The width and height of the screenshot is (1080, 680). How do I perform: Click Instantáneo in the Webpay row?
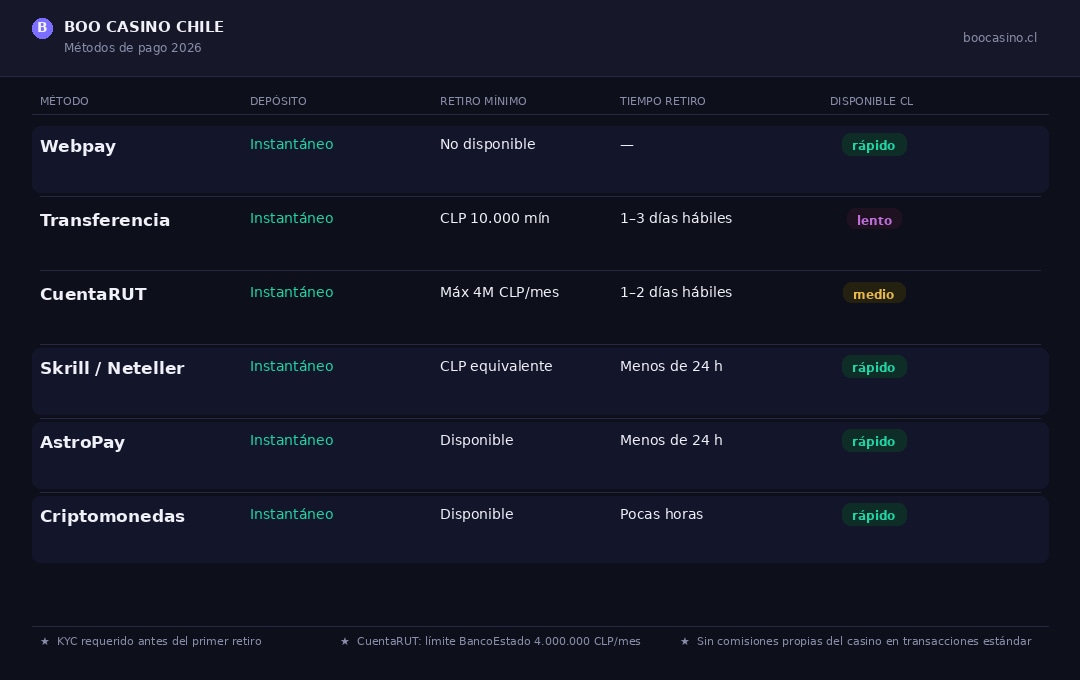291,144
